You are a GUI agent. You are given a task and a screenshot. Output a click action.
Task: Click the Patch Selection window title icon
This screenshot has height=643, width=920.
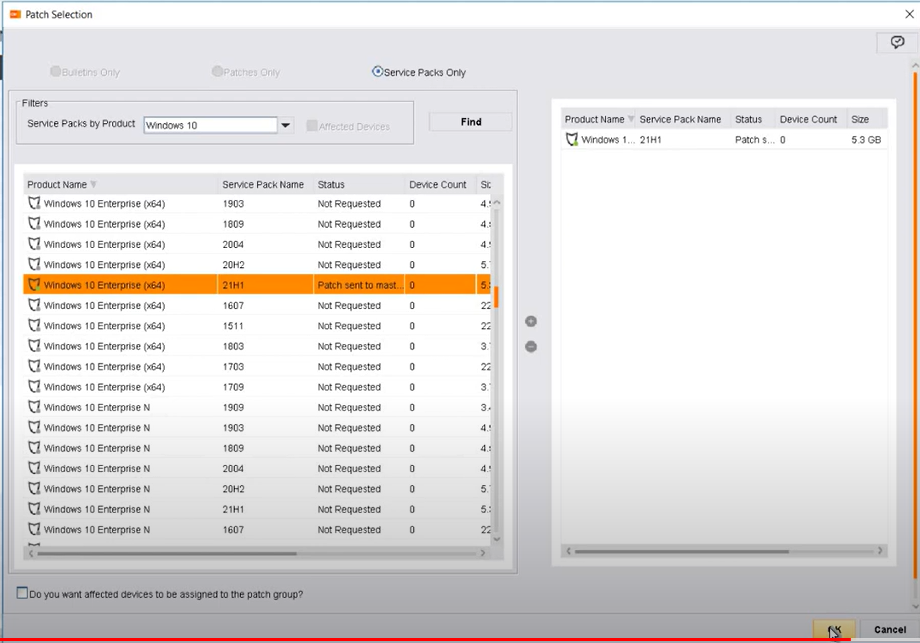tap(14, 14)
